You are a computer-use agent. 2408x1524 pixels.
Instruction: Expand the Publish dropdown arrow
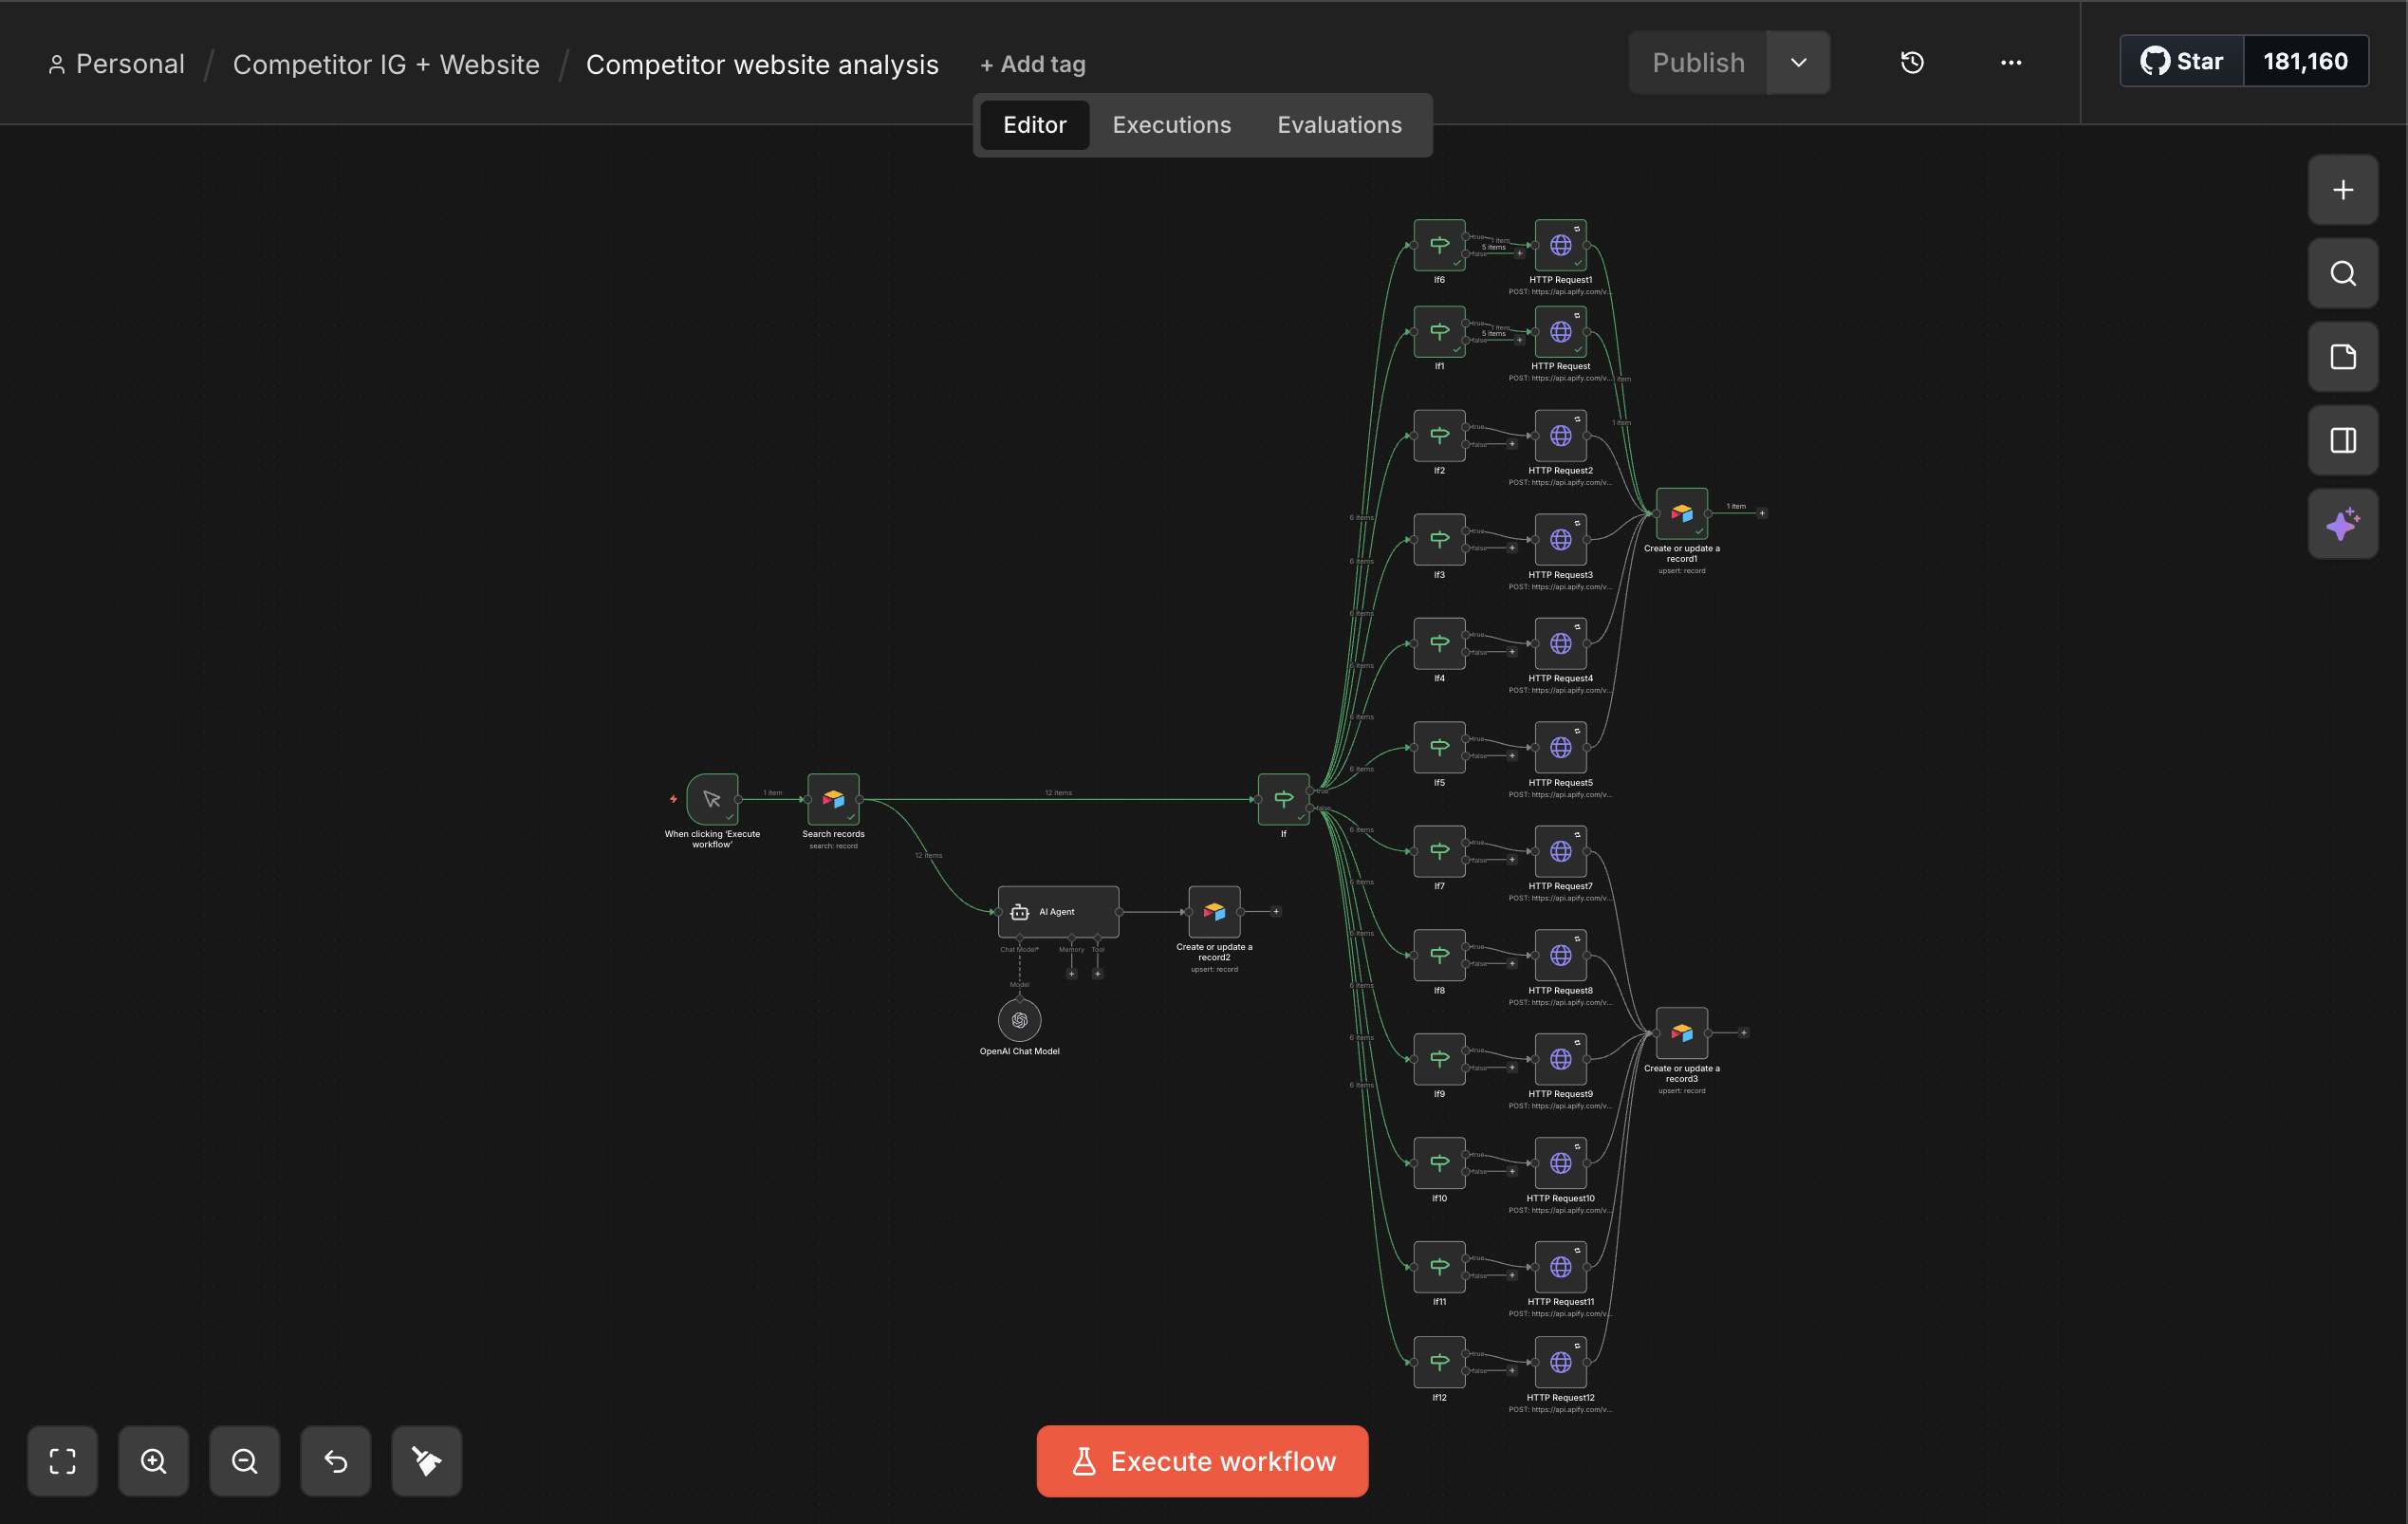pos(1798,63)
